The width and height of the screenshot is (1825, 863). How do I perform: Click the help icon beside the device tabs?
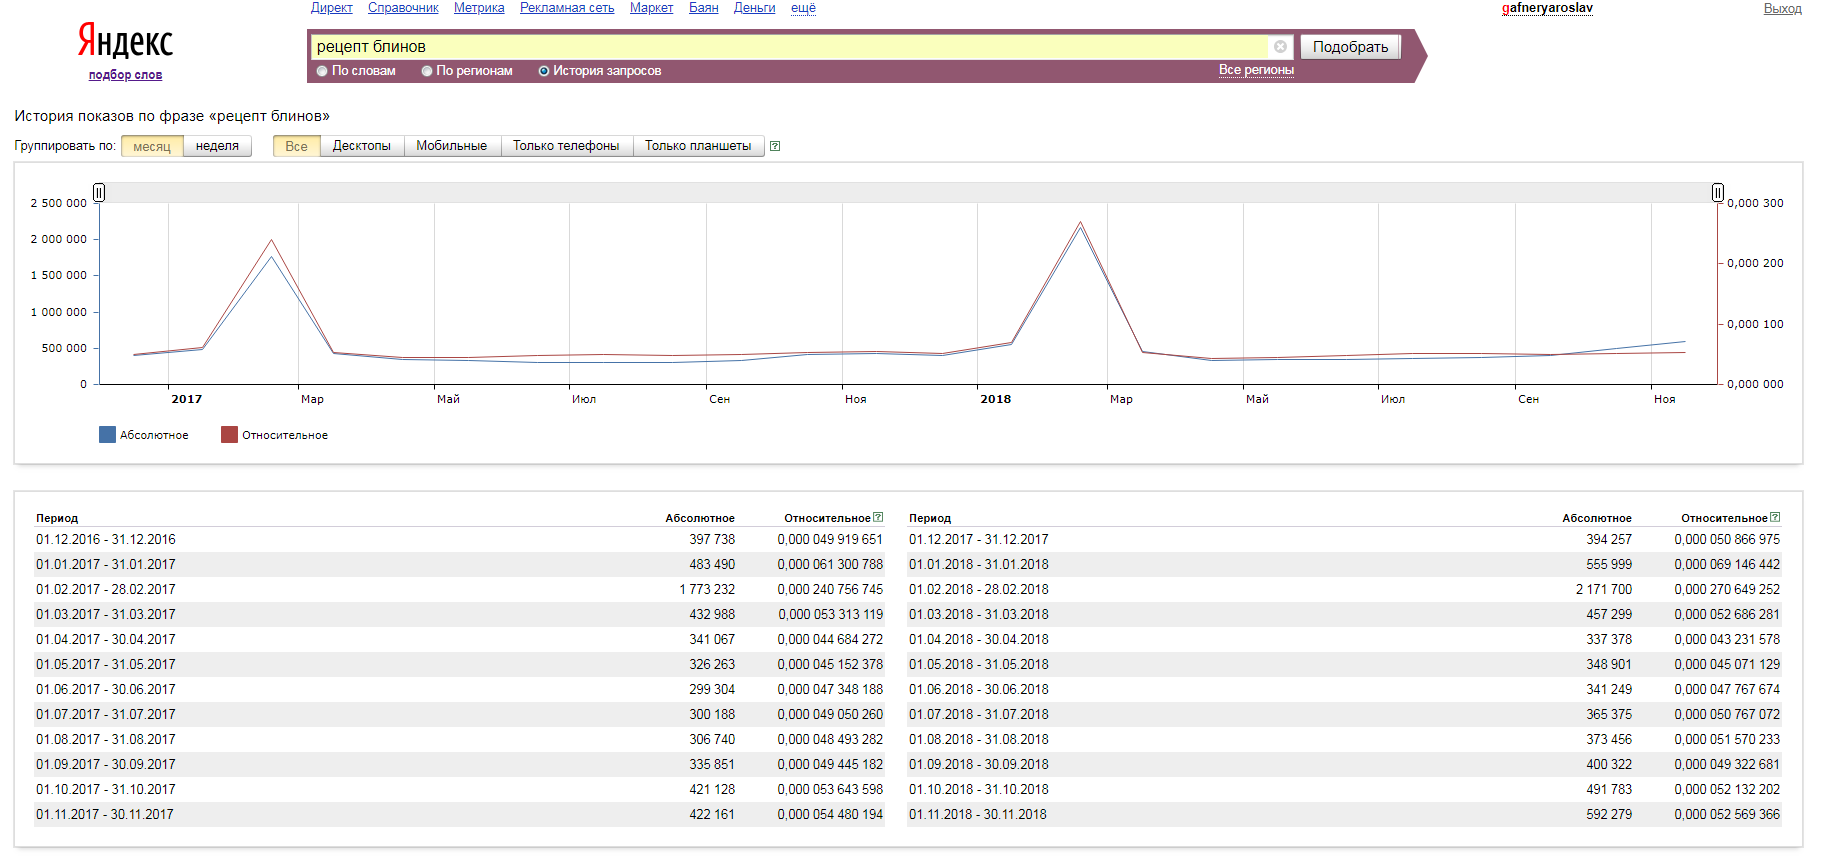(775, 146)
